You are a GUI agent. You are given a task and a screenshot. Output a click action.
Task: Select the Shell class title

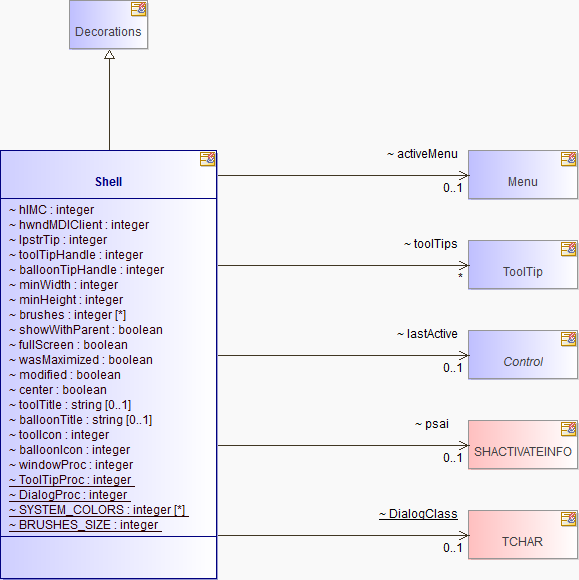click(108, 182)
